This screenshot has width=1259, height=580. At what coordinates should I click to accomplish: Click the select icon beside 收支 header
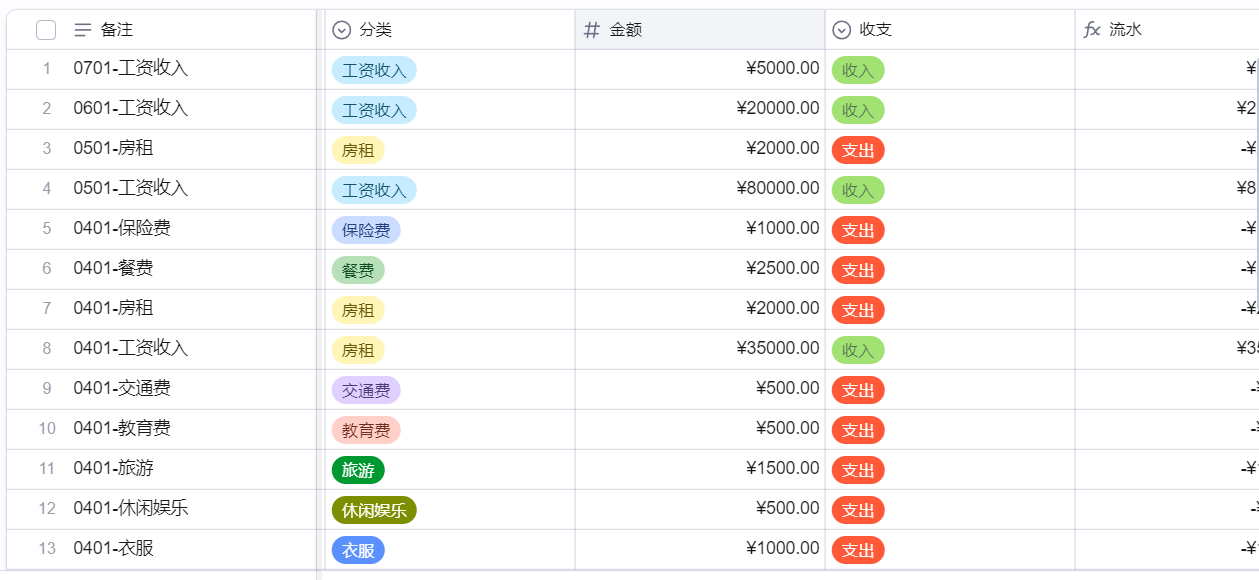coord(842,30)
